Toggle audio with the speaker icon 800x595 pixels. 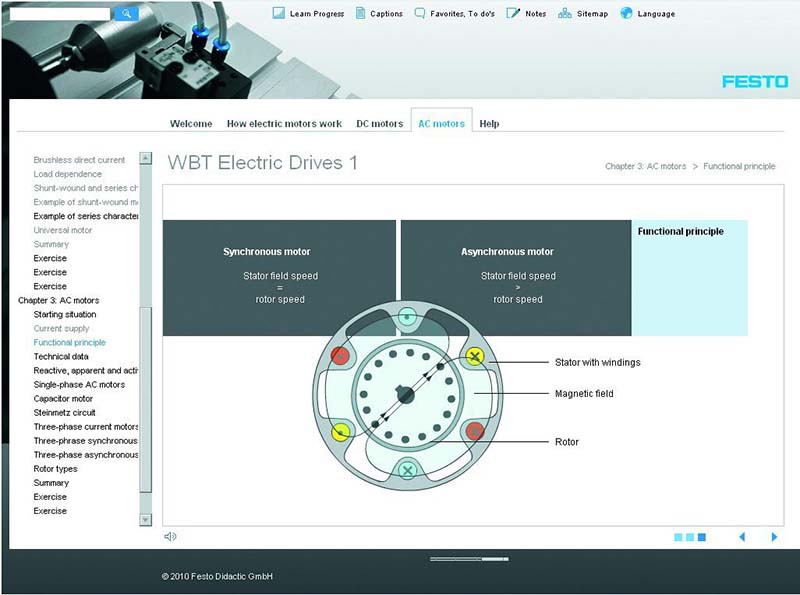tap(170, 536)
